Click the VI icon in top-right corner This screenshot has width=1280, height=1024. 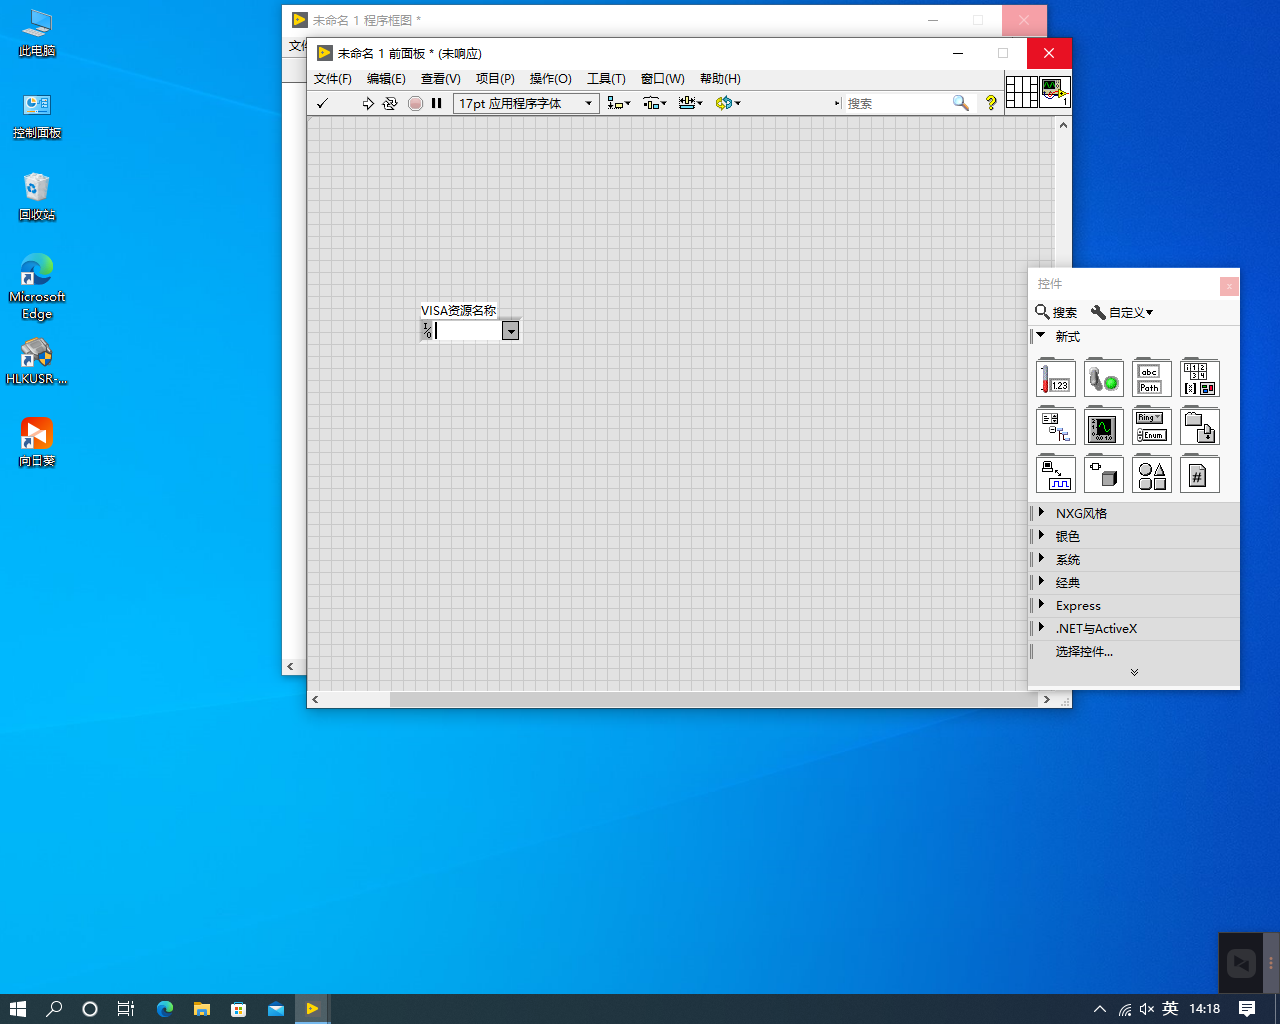point(1055,92)
